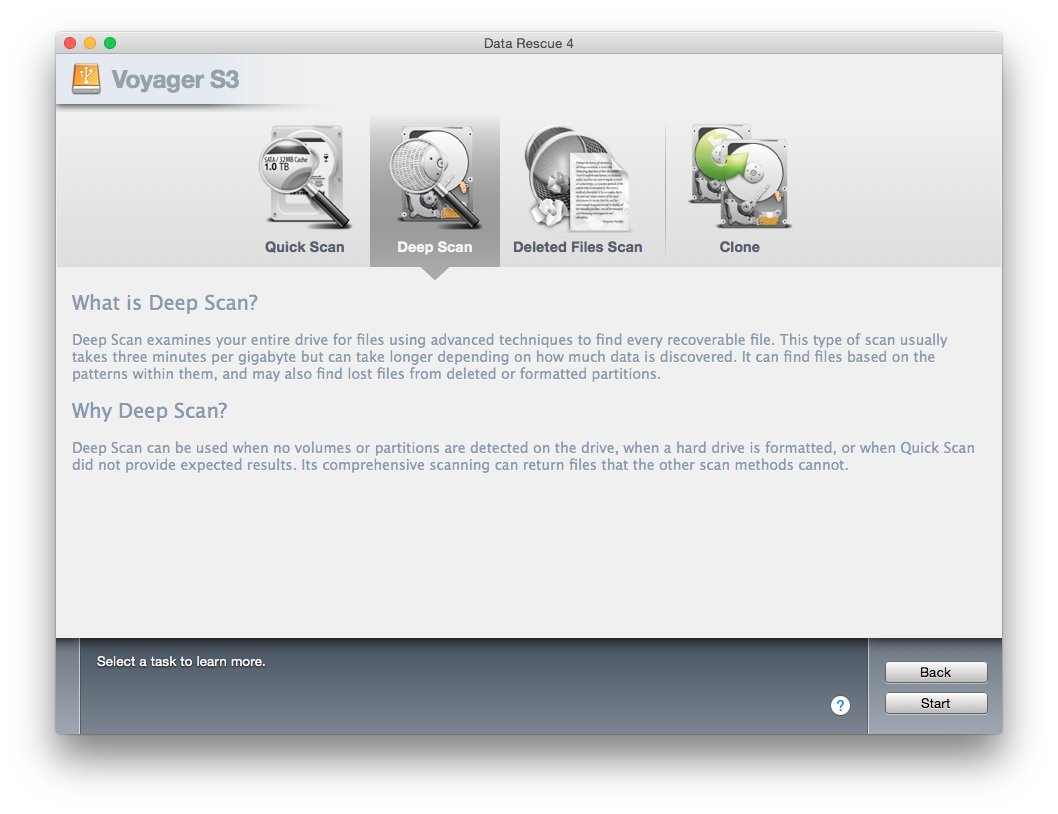This screenshot has width=1058, height=814.
Task: Go back with the Back button
Action: (x=936, y=672)
